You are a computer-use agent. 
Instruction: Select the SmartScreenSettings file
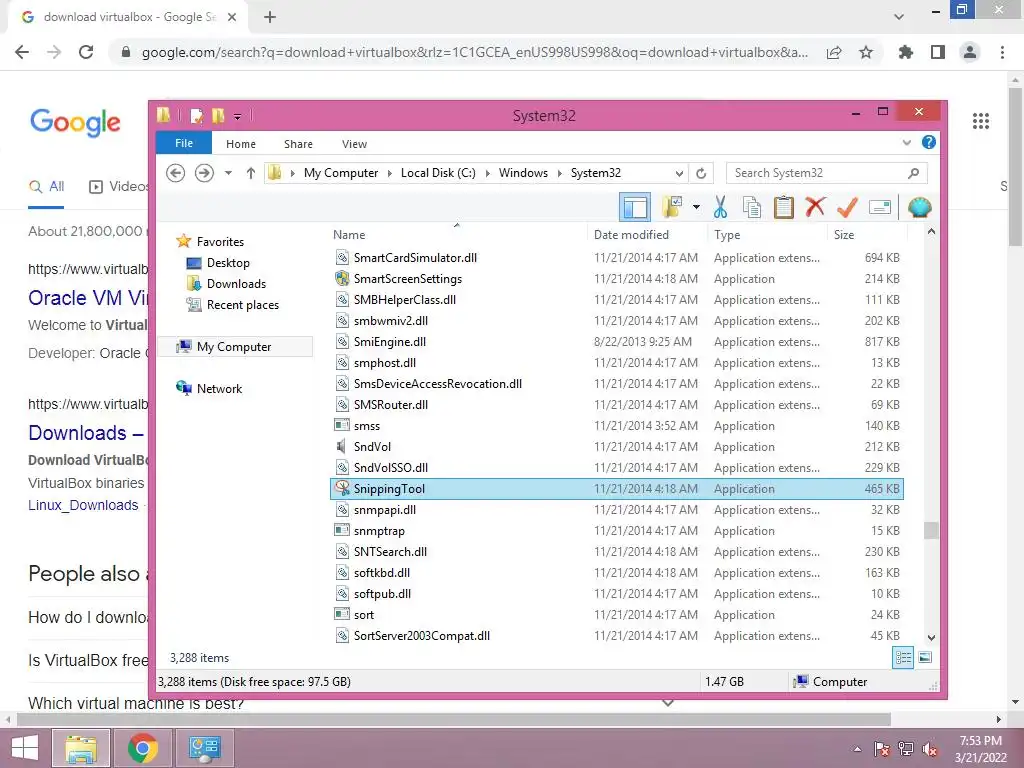616,279
